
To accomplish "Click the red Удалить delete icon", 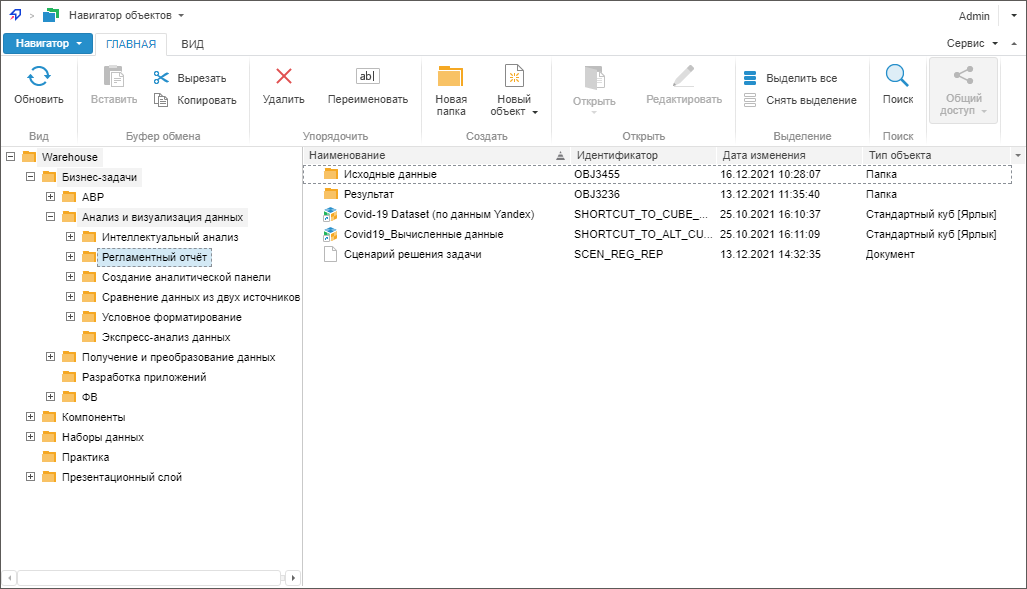I will pos(284,77).
